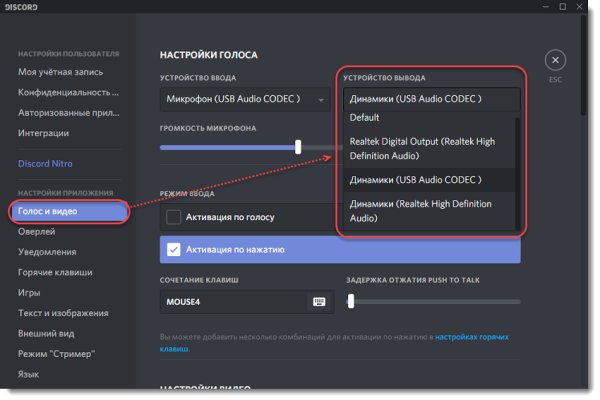Open Горячие клавиши settings
600x400 pixels.
[55, 272]
